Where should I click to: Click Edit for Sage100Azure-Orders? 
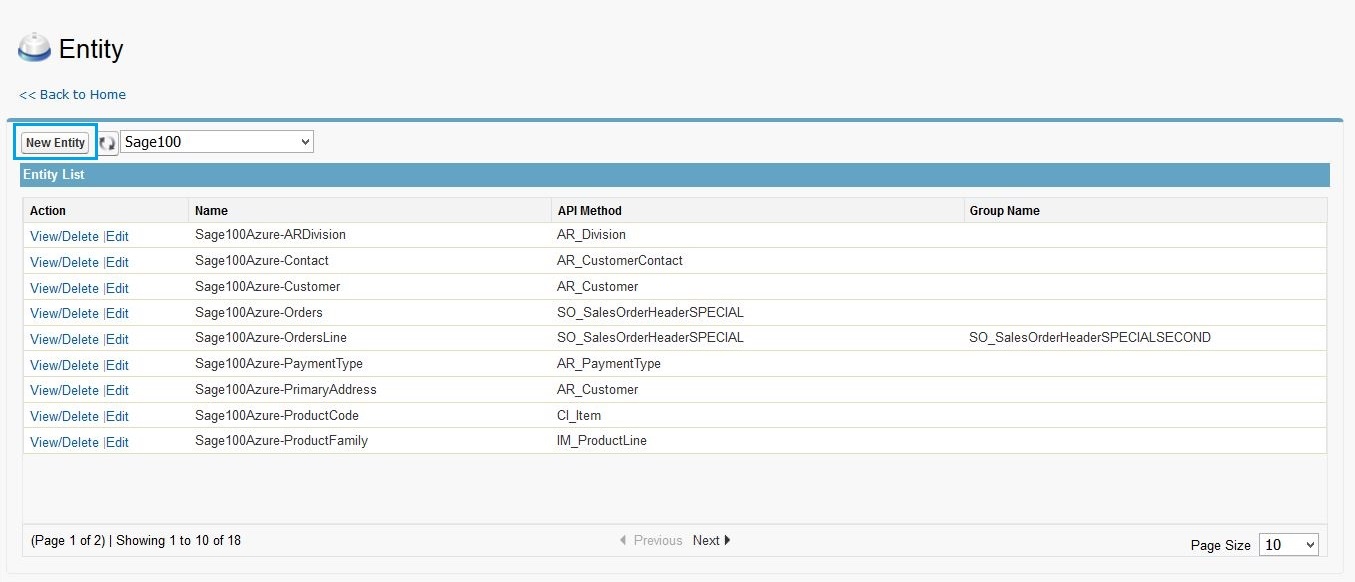pos(118,313)
